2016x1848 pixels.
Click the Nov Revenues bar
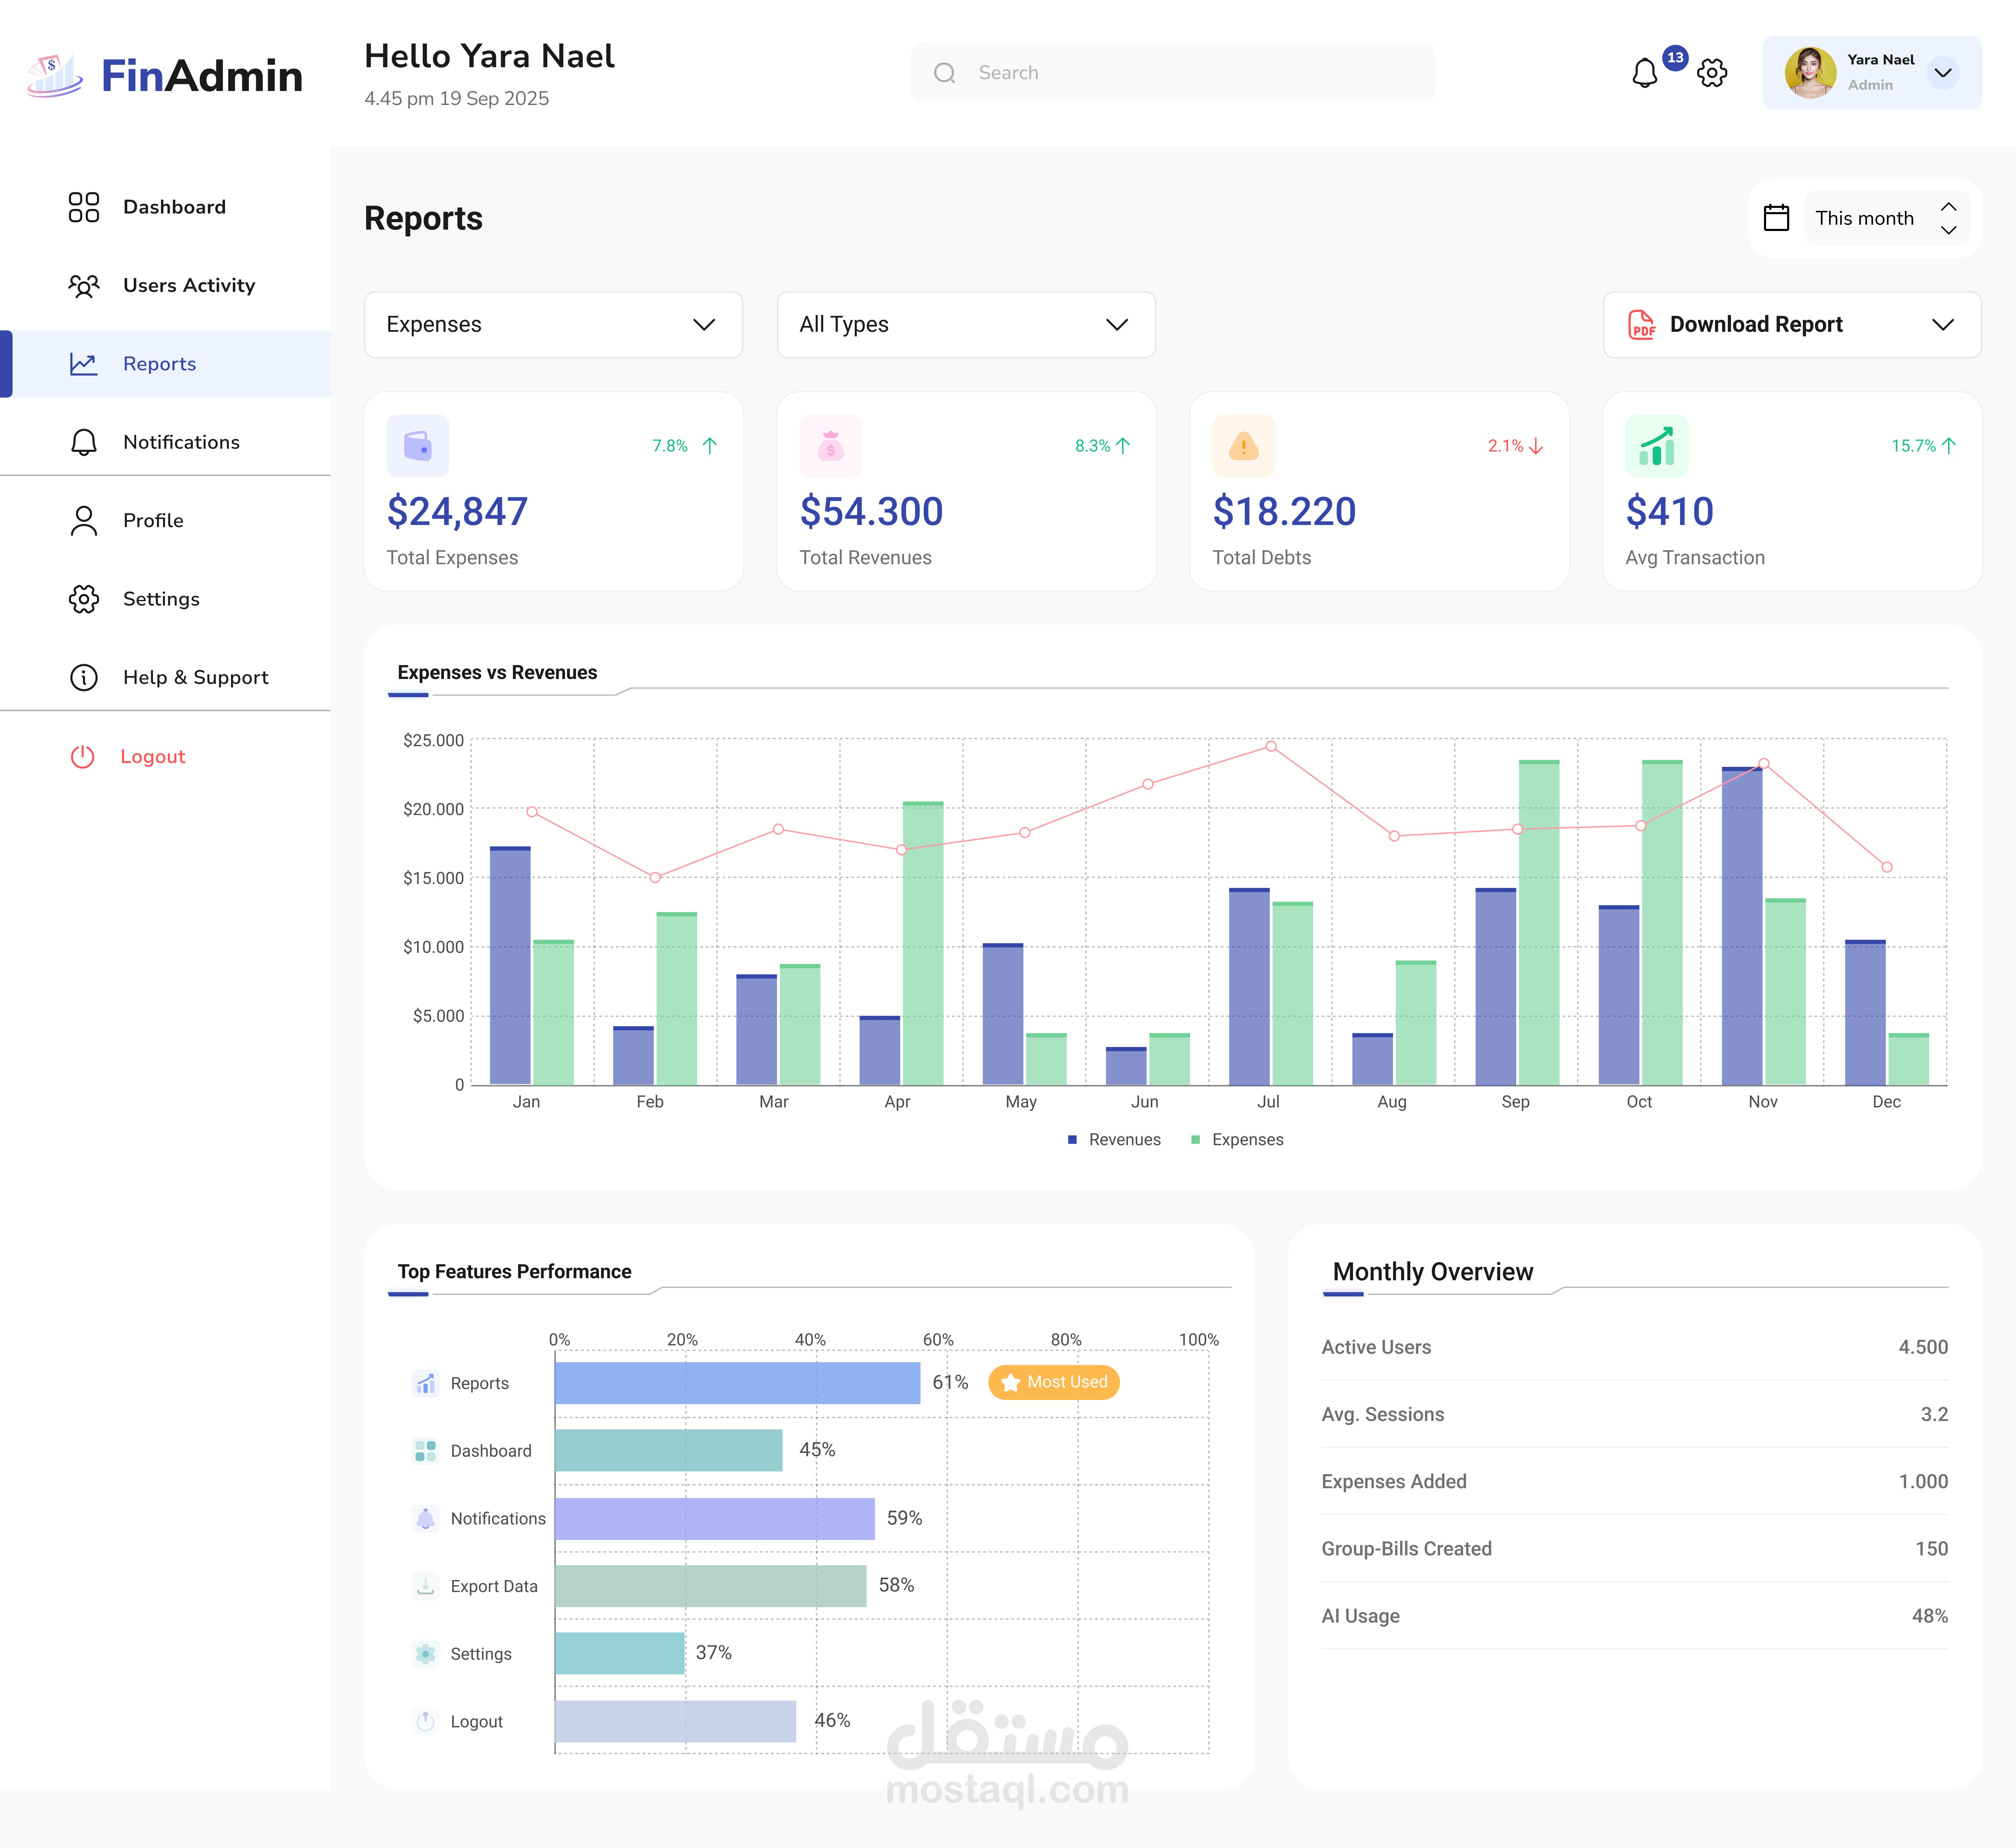(x=1742, y=926)
